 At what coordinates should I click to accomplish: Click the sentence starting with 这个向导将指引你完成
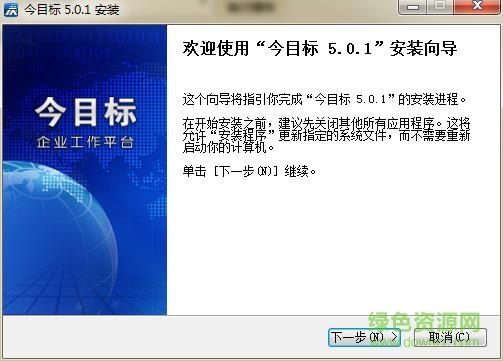(324, 99)
